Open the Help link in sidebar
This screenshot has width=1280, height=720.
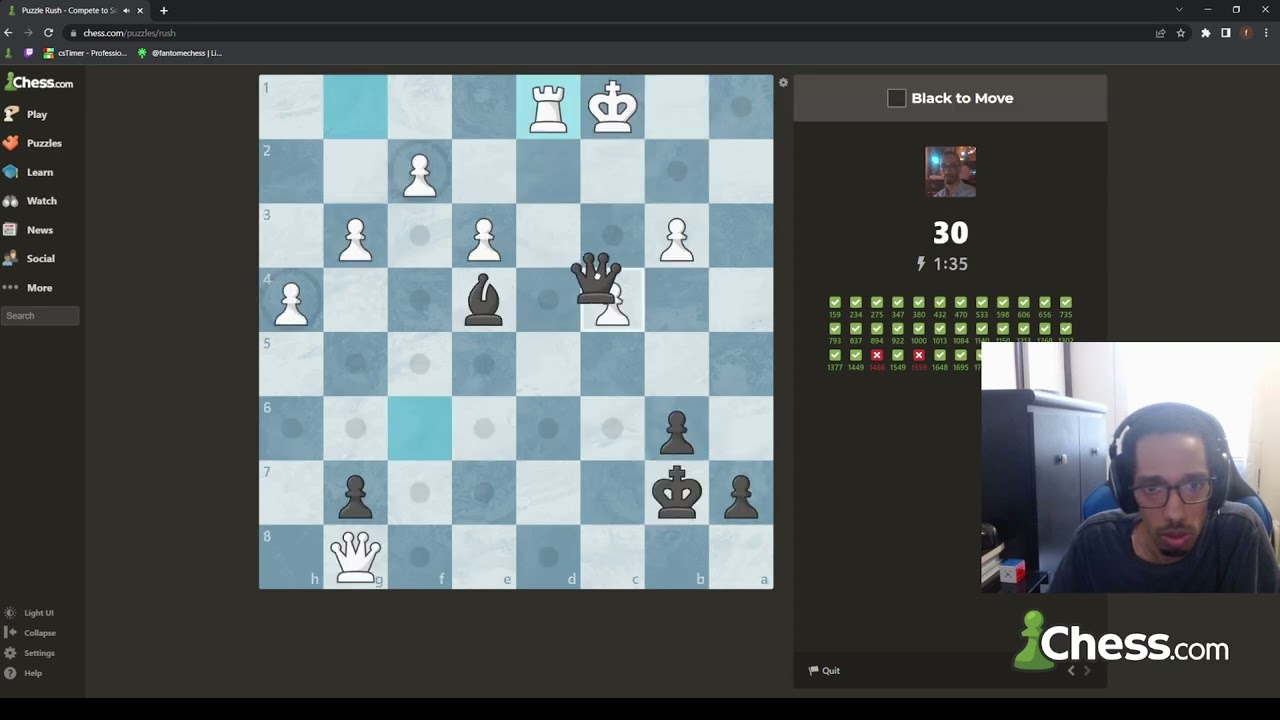[x=24, y=673]
